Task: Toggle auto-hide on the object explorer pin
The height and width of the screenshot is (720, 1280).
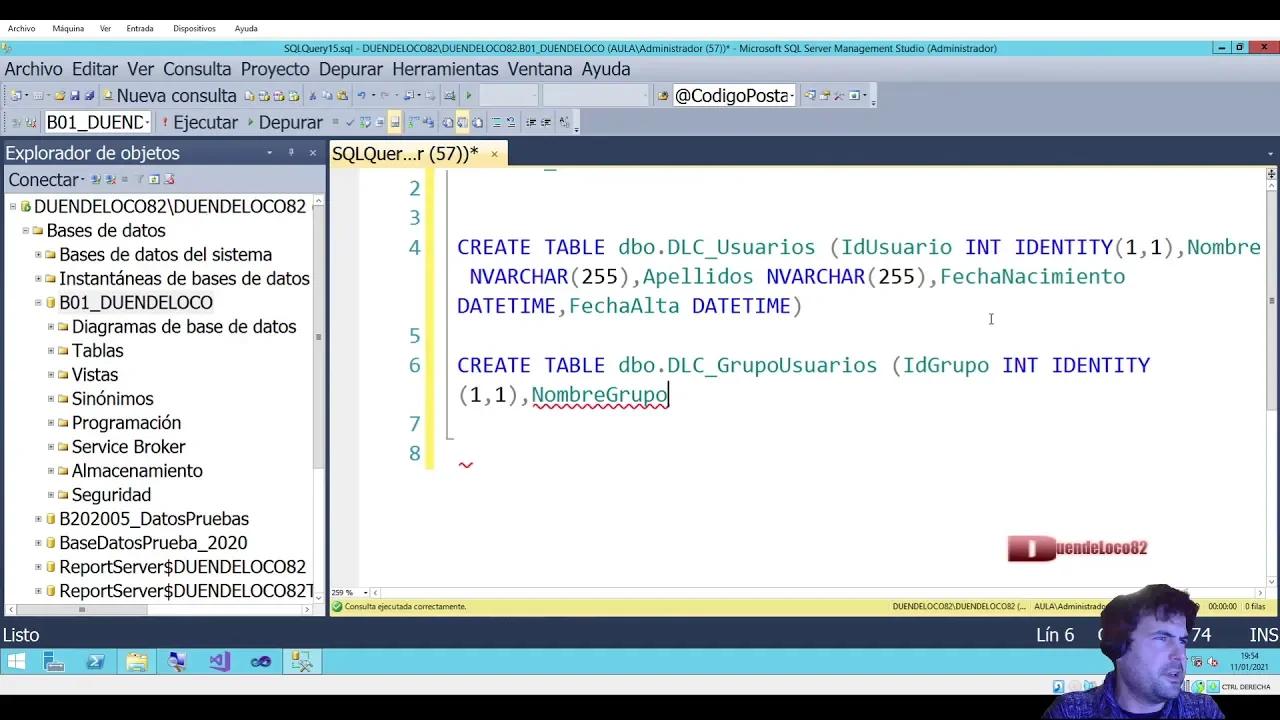Action: (291, 152)
